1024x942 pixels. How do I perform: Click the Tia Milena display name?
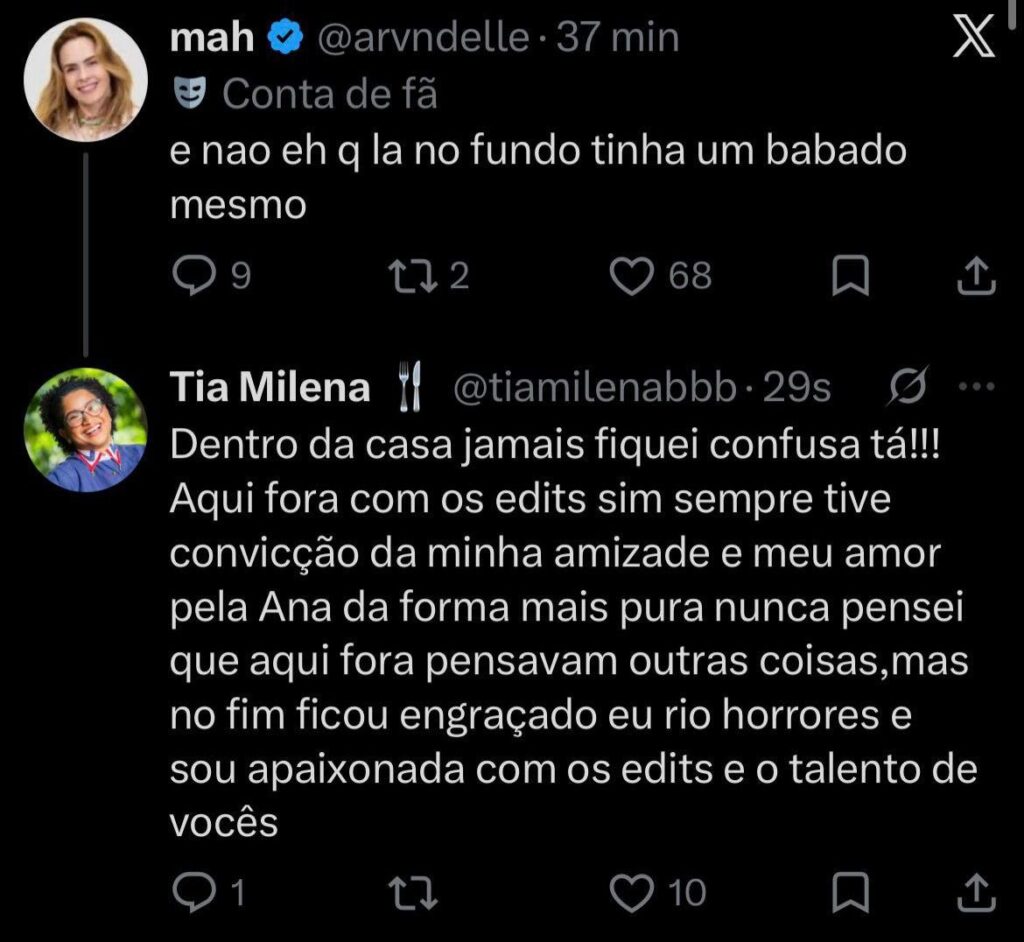point(270,387)
